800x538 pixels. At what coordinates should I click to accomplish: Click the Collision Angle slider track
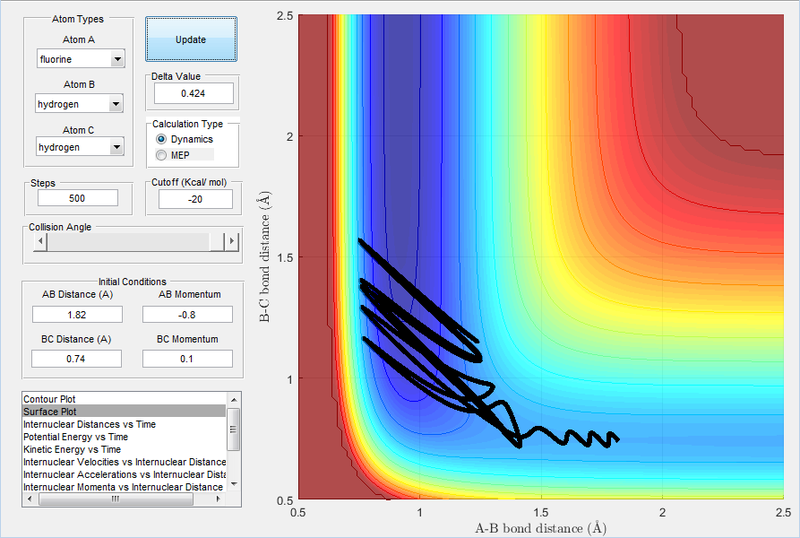point(128,241)
